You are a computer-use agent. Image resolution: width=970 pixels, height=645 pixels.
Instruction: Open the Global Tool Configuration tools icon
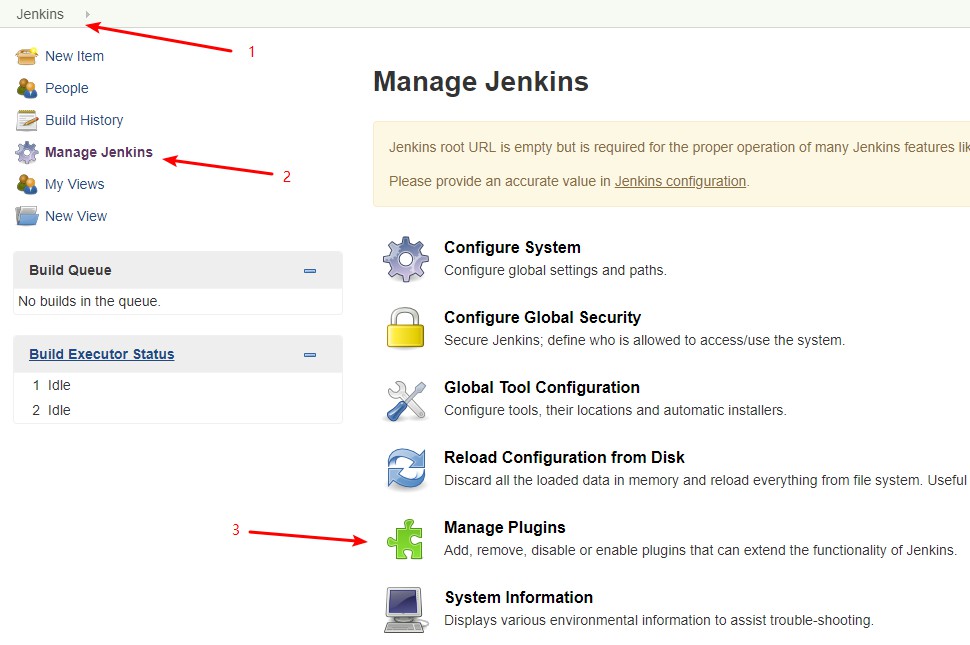point(406,401)
